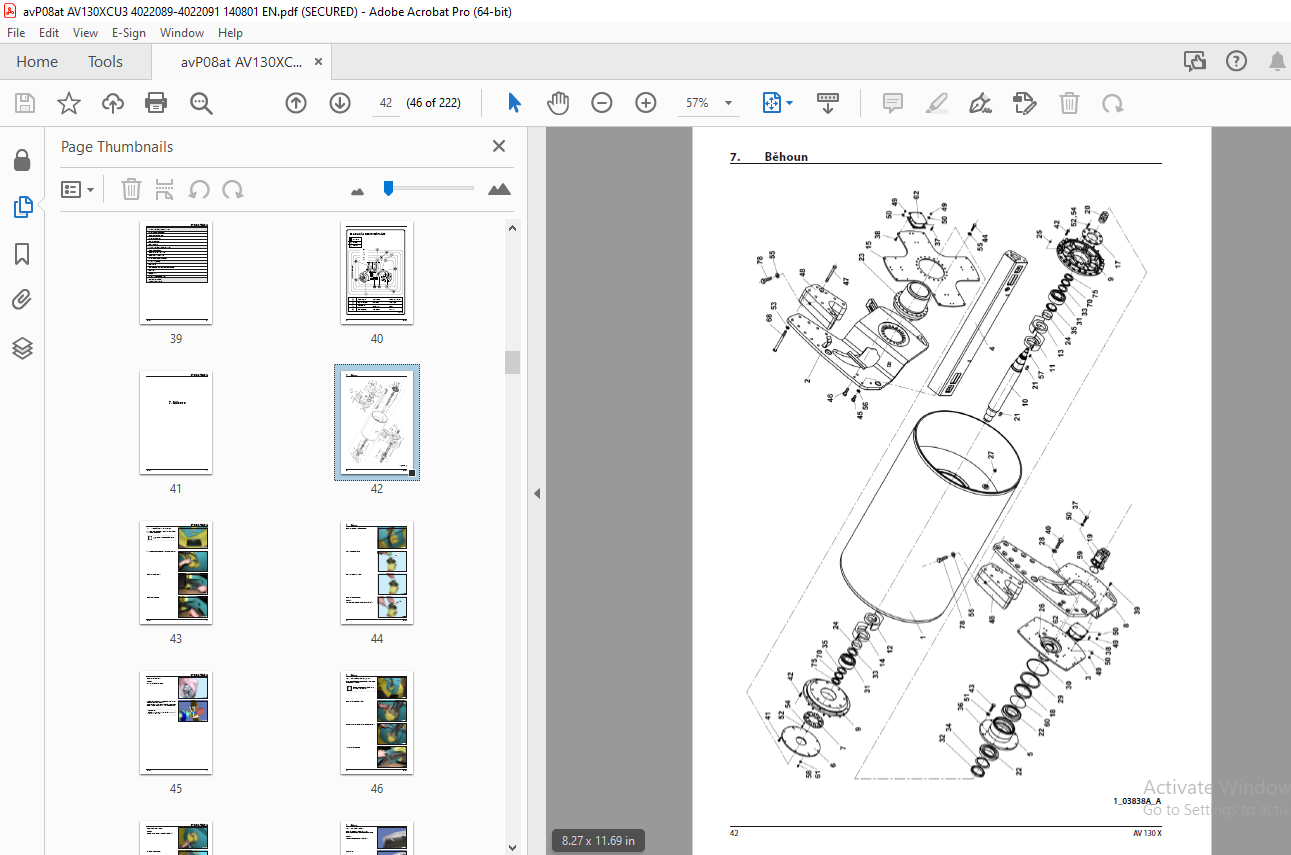Select the avP08at AV130XC document tab

(x=241, y=62)
